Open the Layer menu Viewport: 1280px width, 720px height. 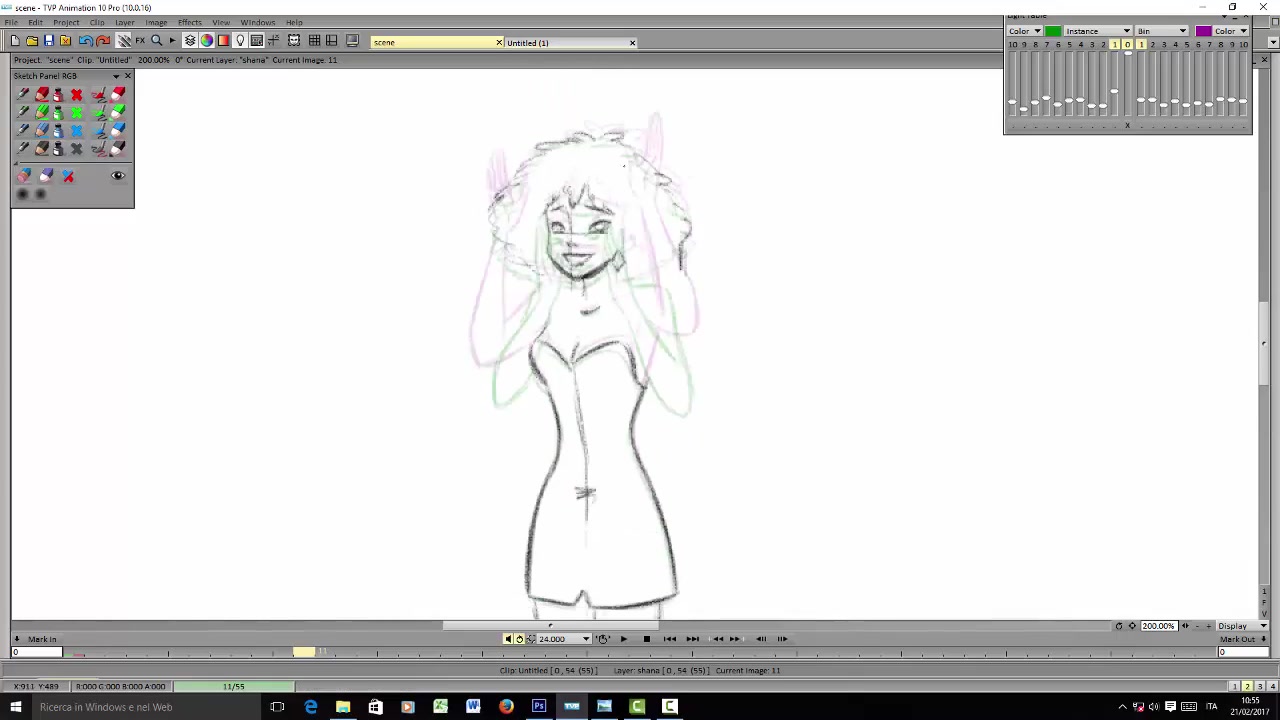[x=125, y=22]
